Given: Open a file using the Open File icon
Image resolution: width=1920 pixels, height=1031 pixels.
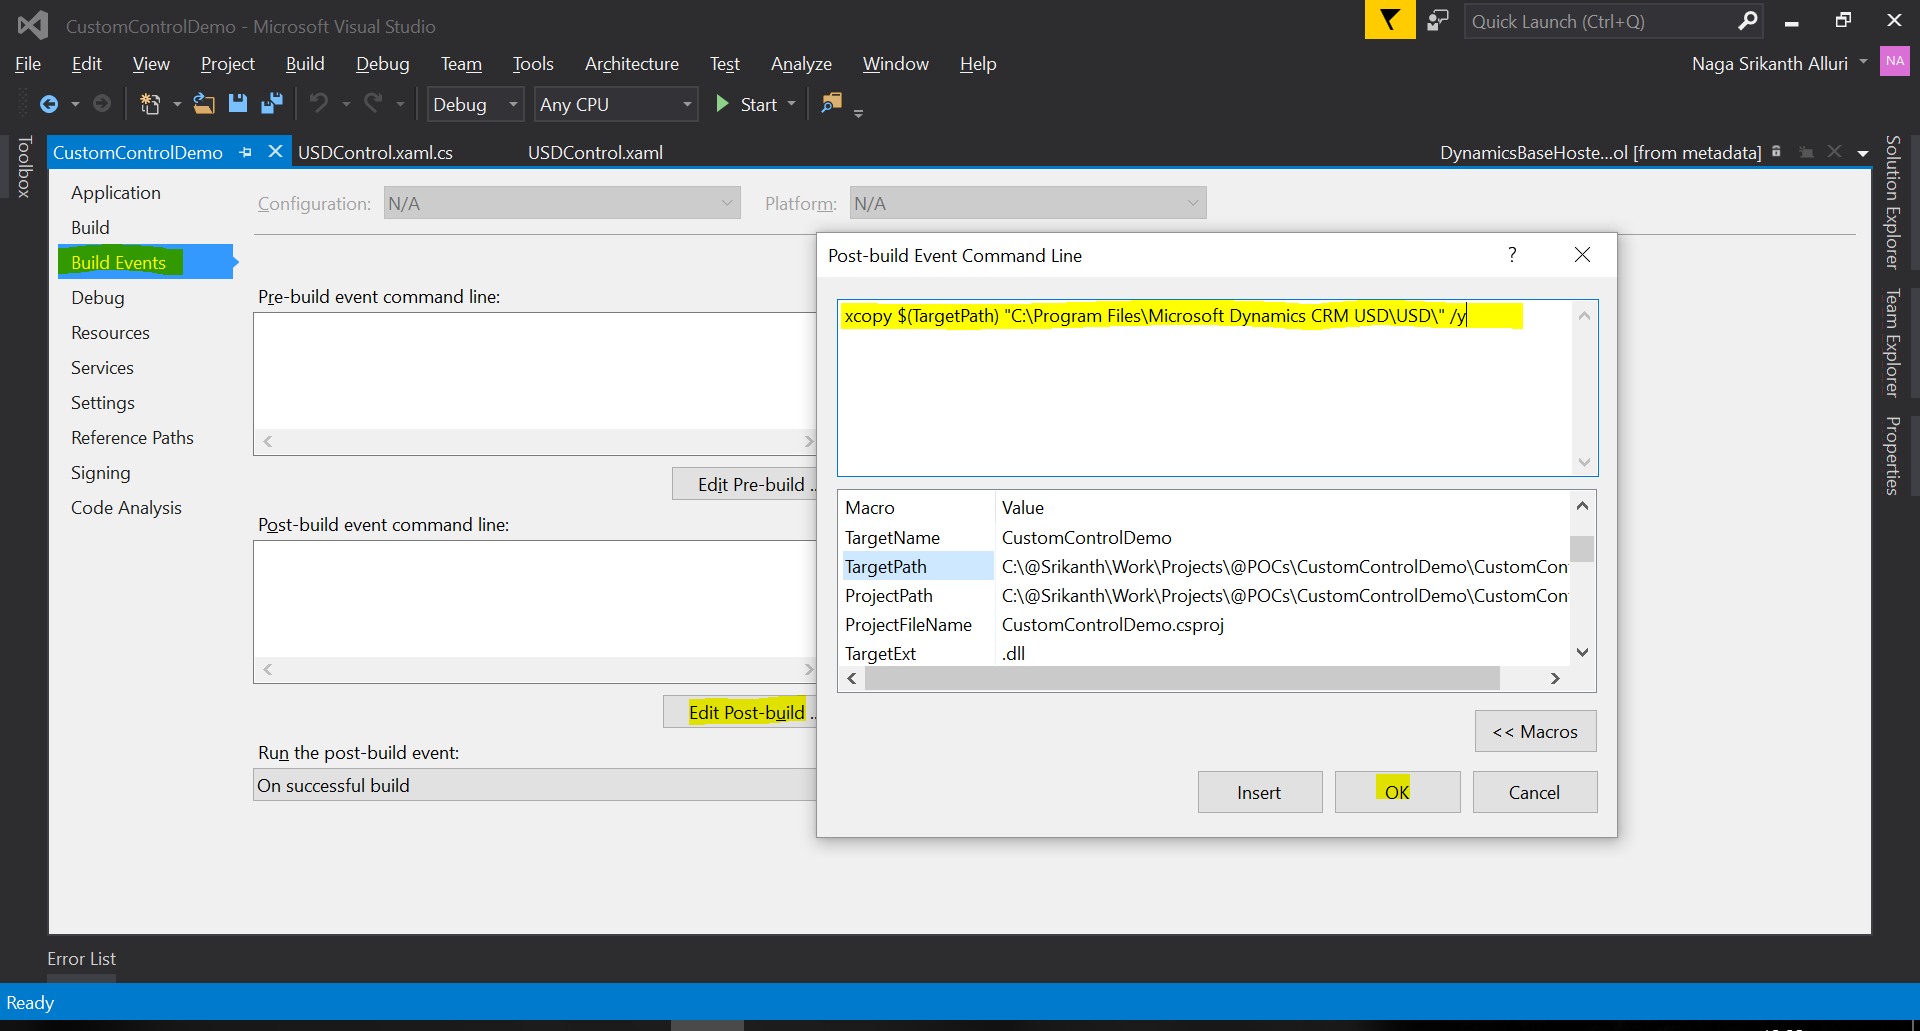Looking at the screenshot, I should 204,103.
